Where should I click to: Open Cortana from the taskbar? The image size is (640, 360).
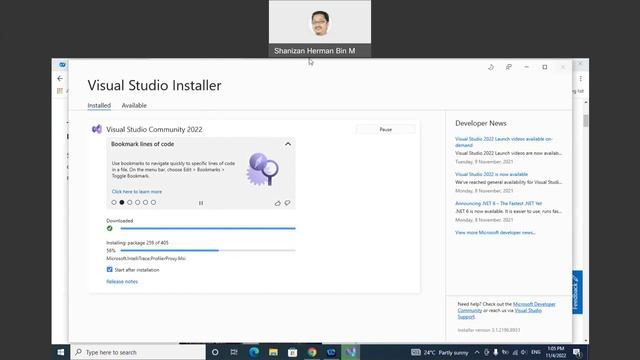215,352
